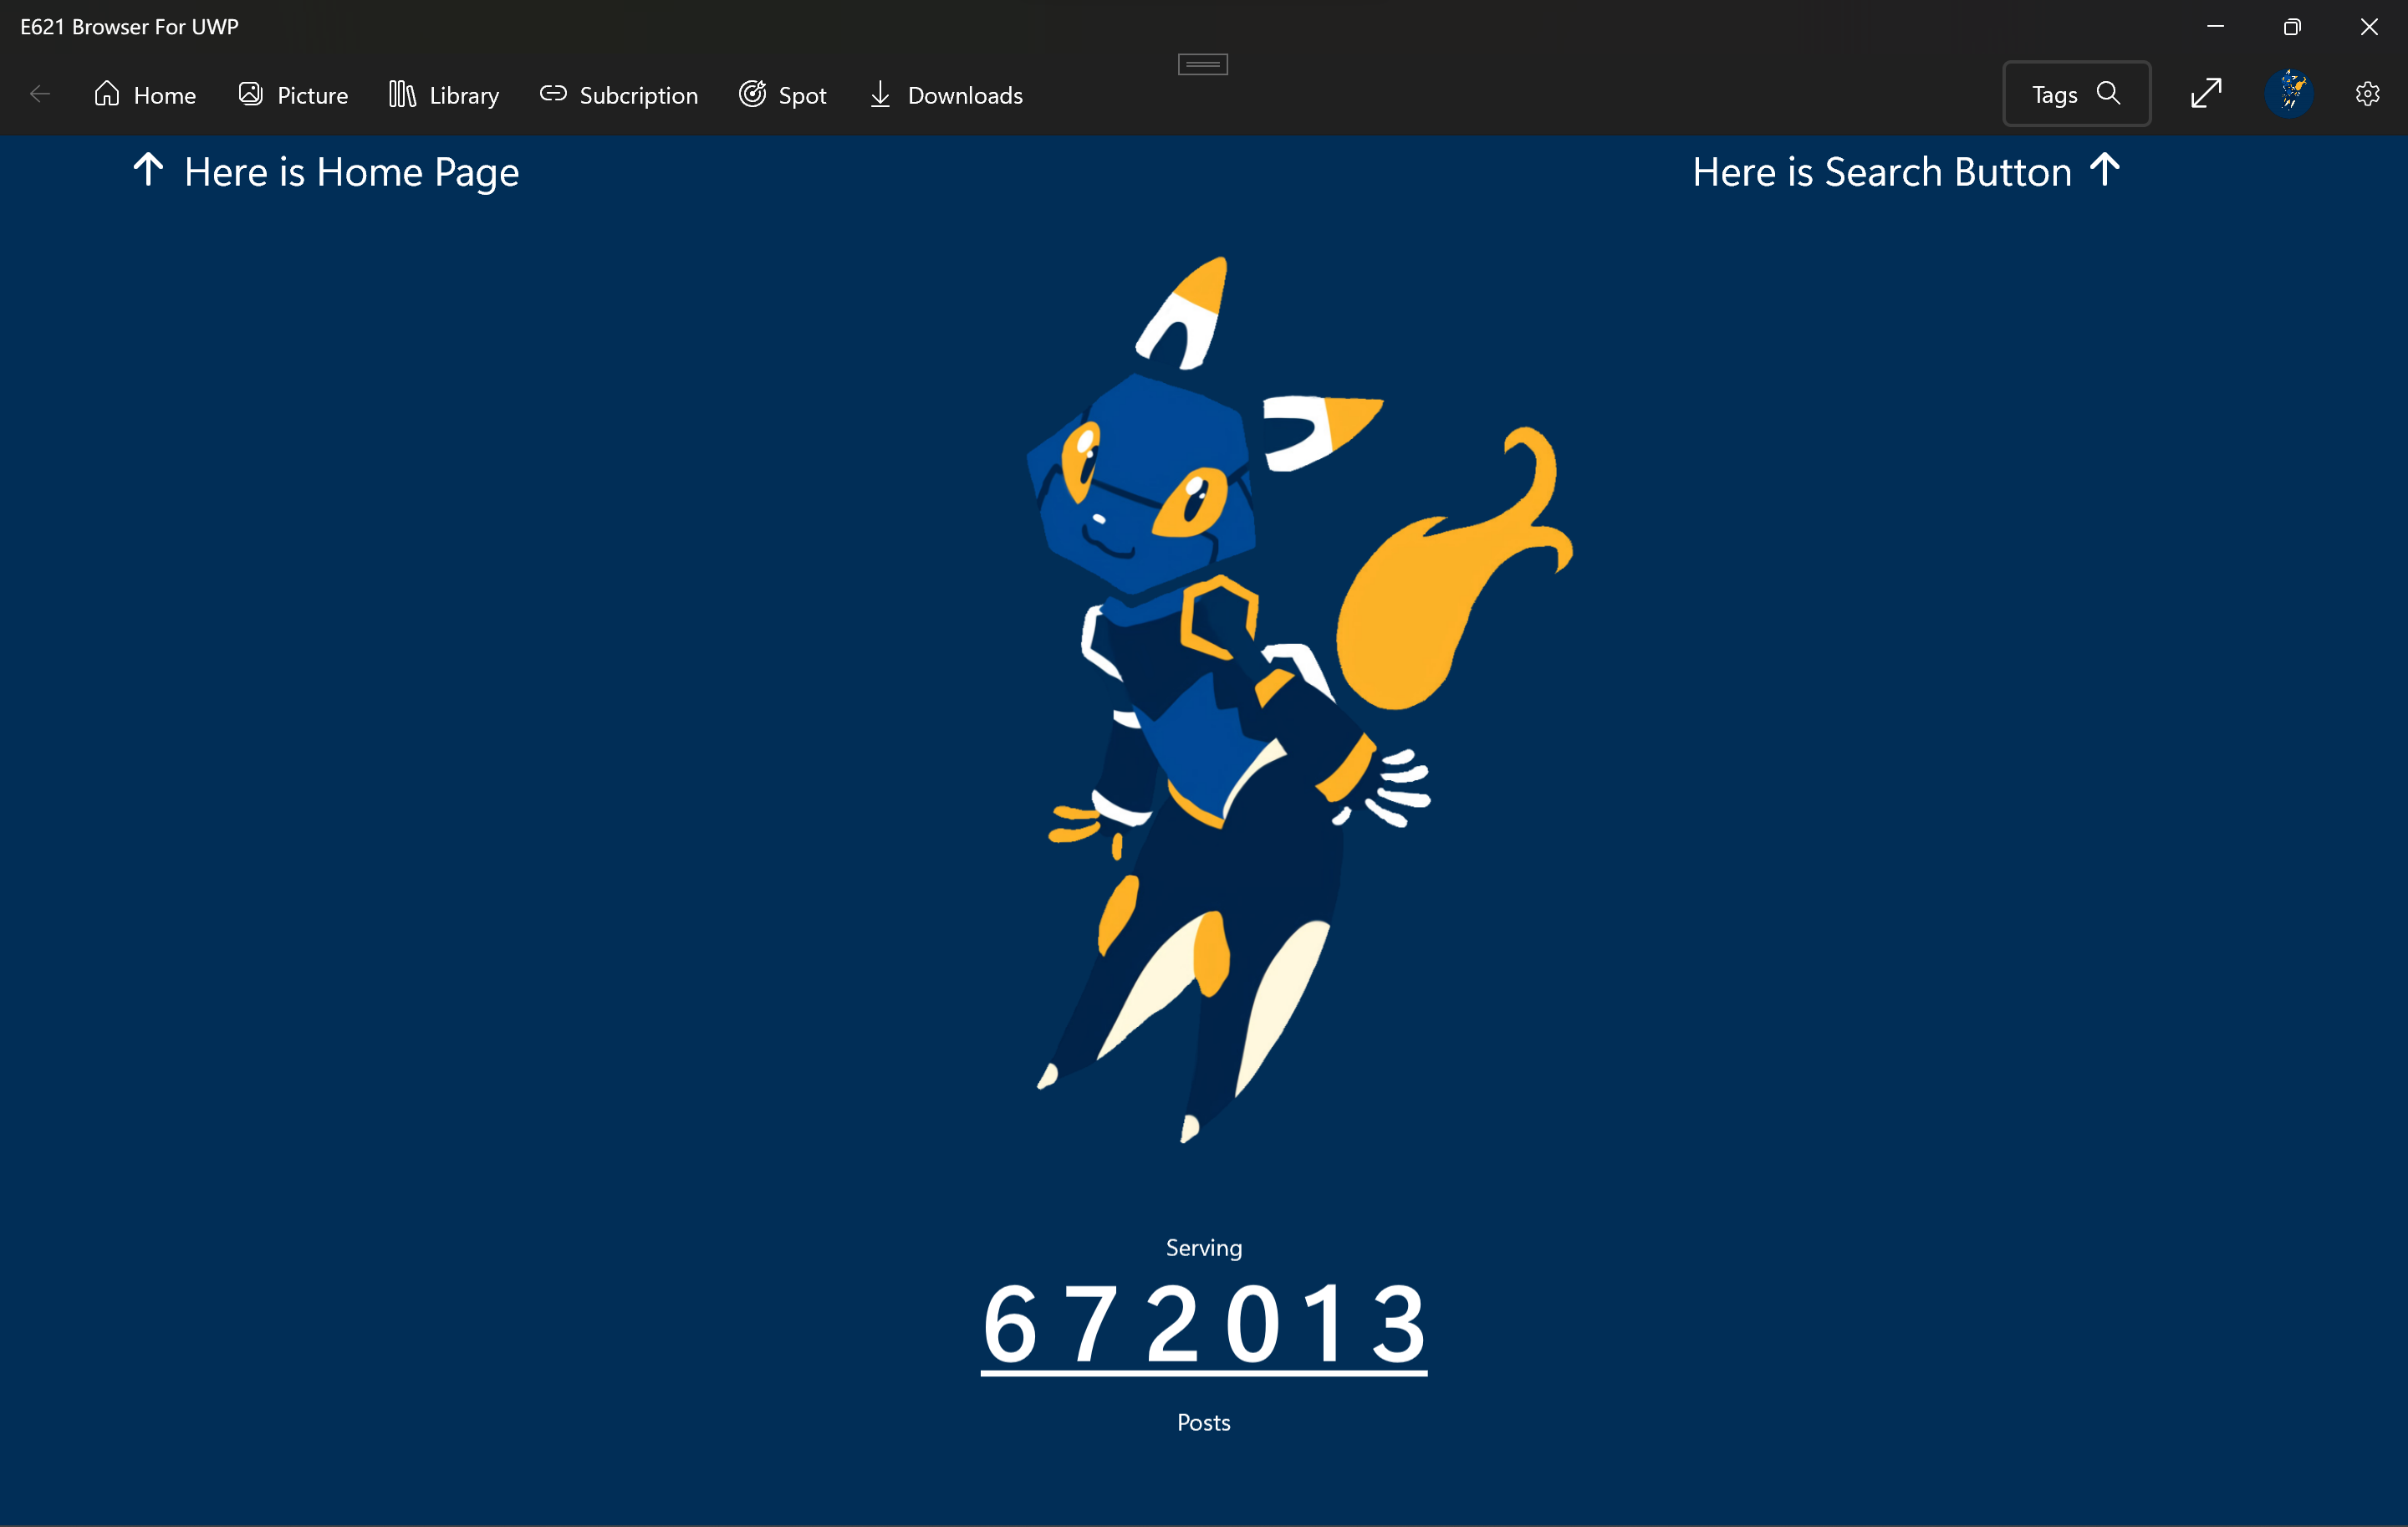2408x1527 pixels.
Task: Click the Subscription link icon
Action: click(553, 94)
